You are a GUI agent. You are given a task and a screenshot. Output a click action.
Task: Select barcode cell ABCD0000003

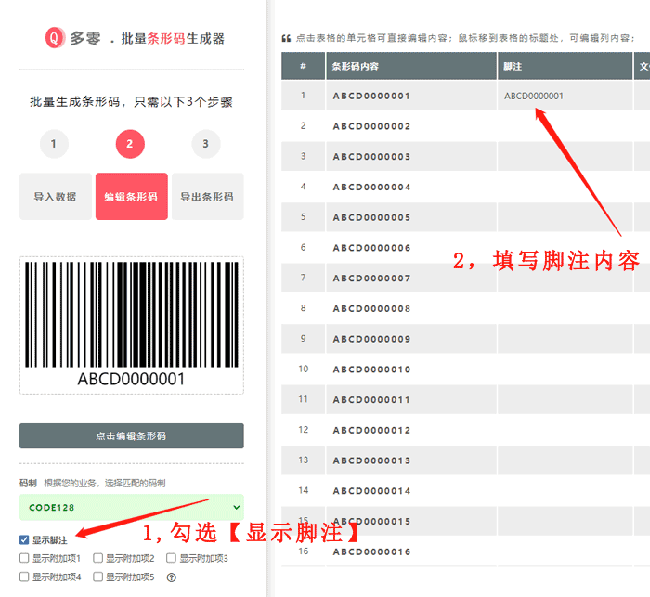point(411,156)
